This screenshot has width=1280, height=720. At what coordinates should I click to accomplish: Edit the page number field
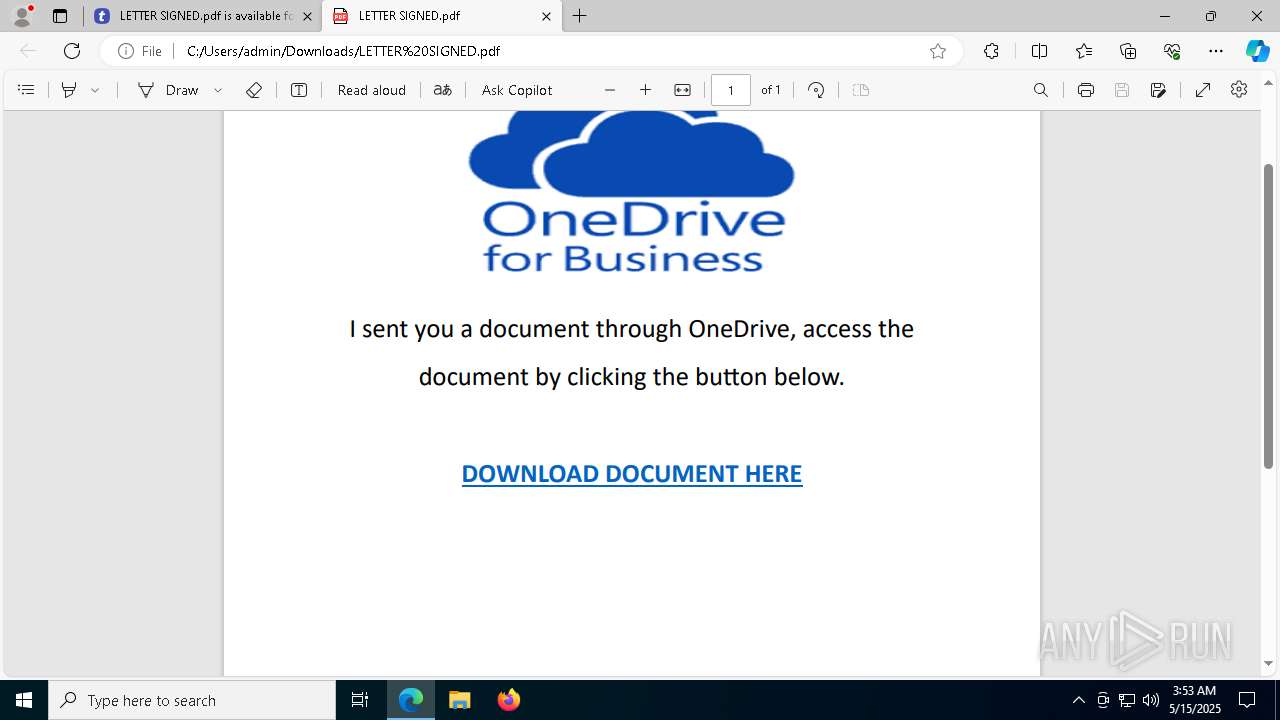pyautogui.click(x=731, y=90)
